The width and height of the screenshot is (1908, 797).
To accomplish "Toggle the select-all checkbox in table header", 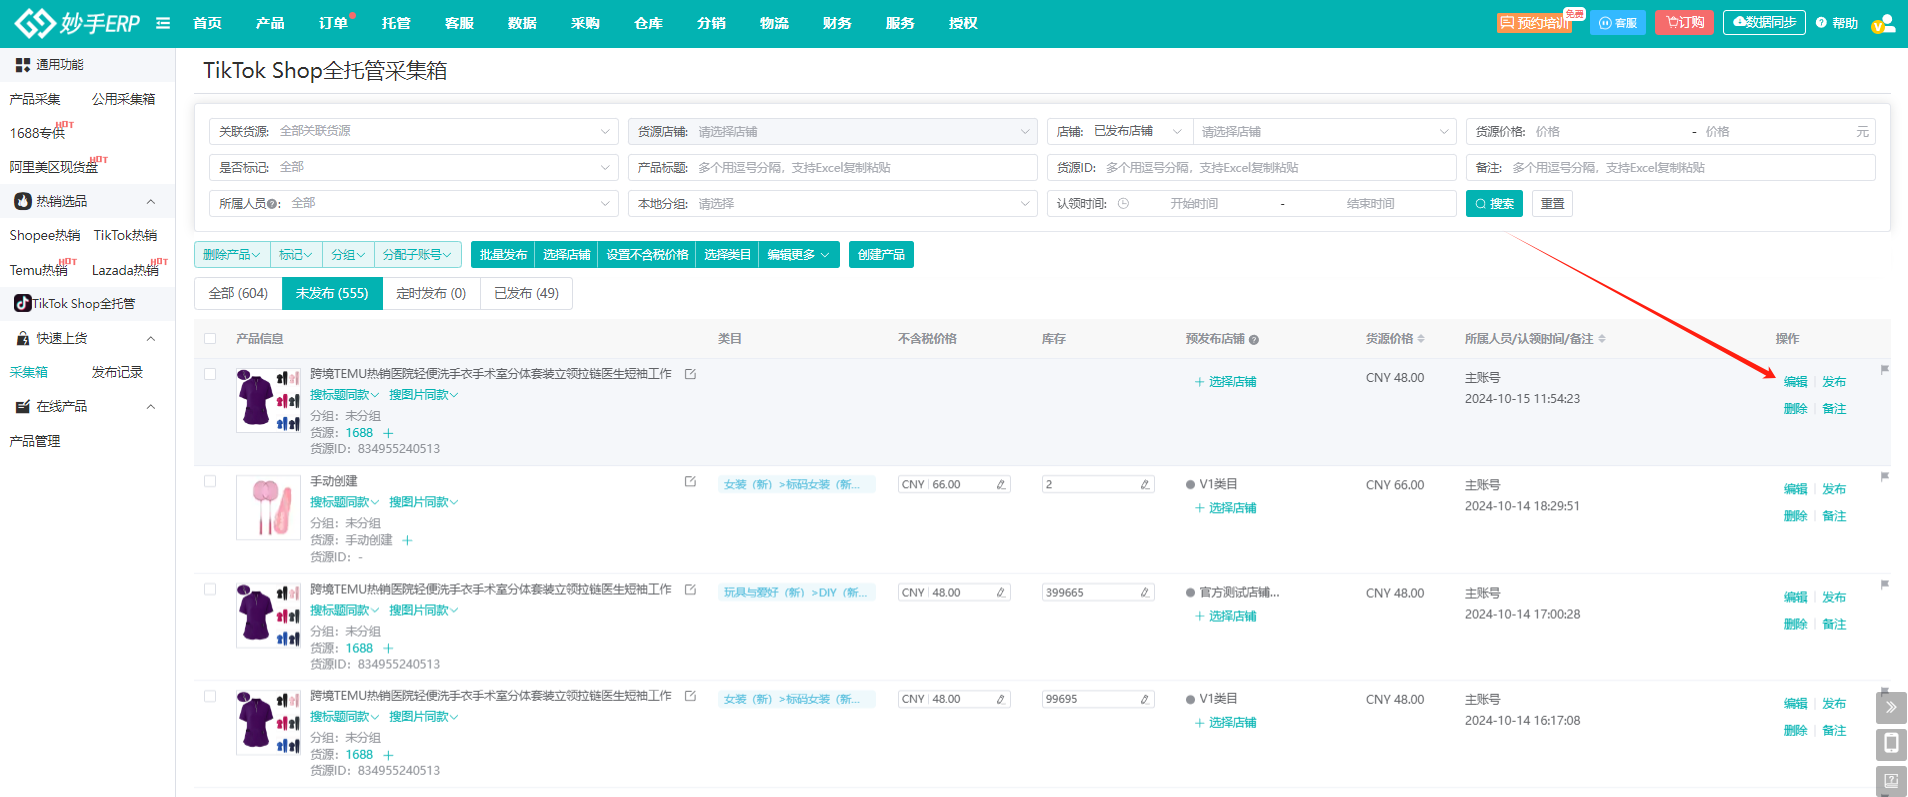I will click(210, 339).
